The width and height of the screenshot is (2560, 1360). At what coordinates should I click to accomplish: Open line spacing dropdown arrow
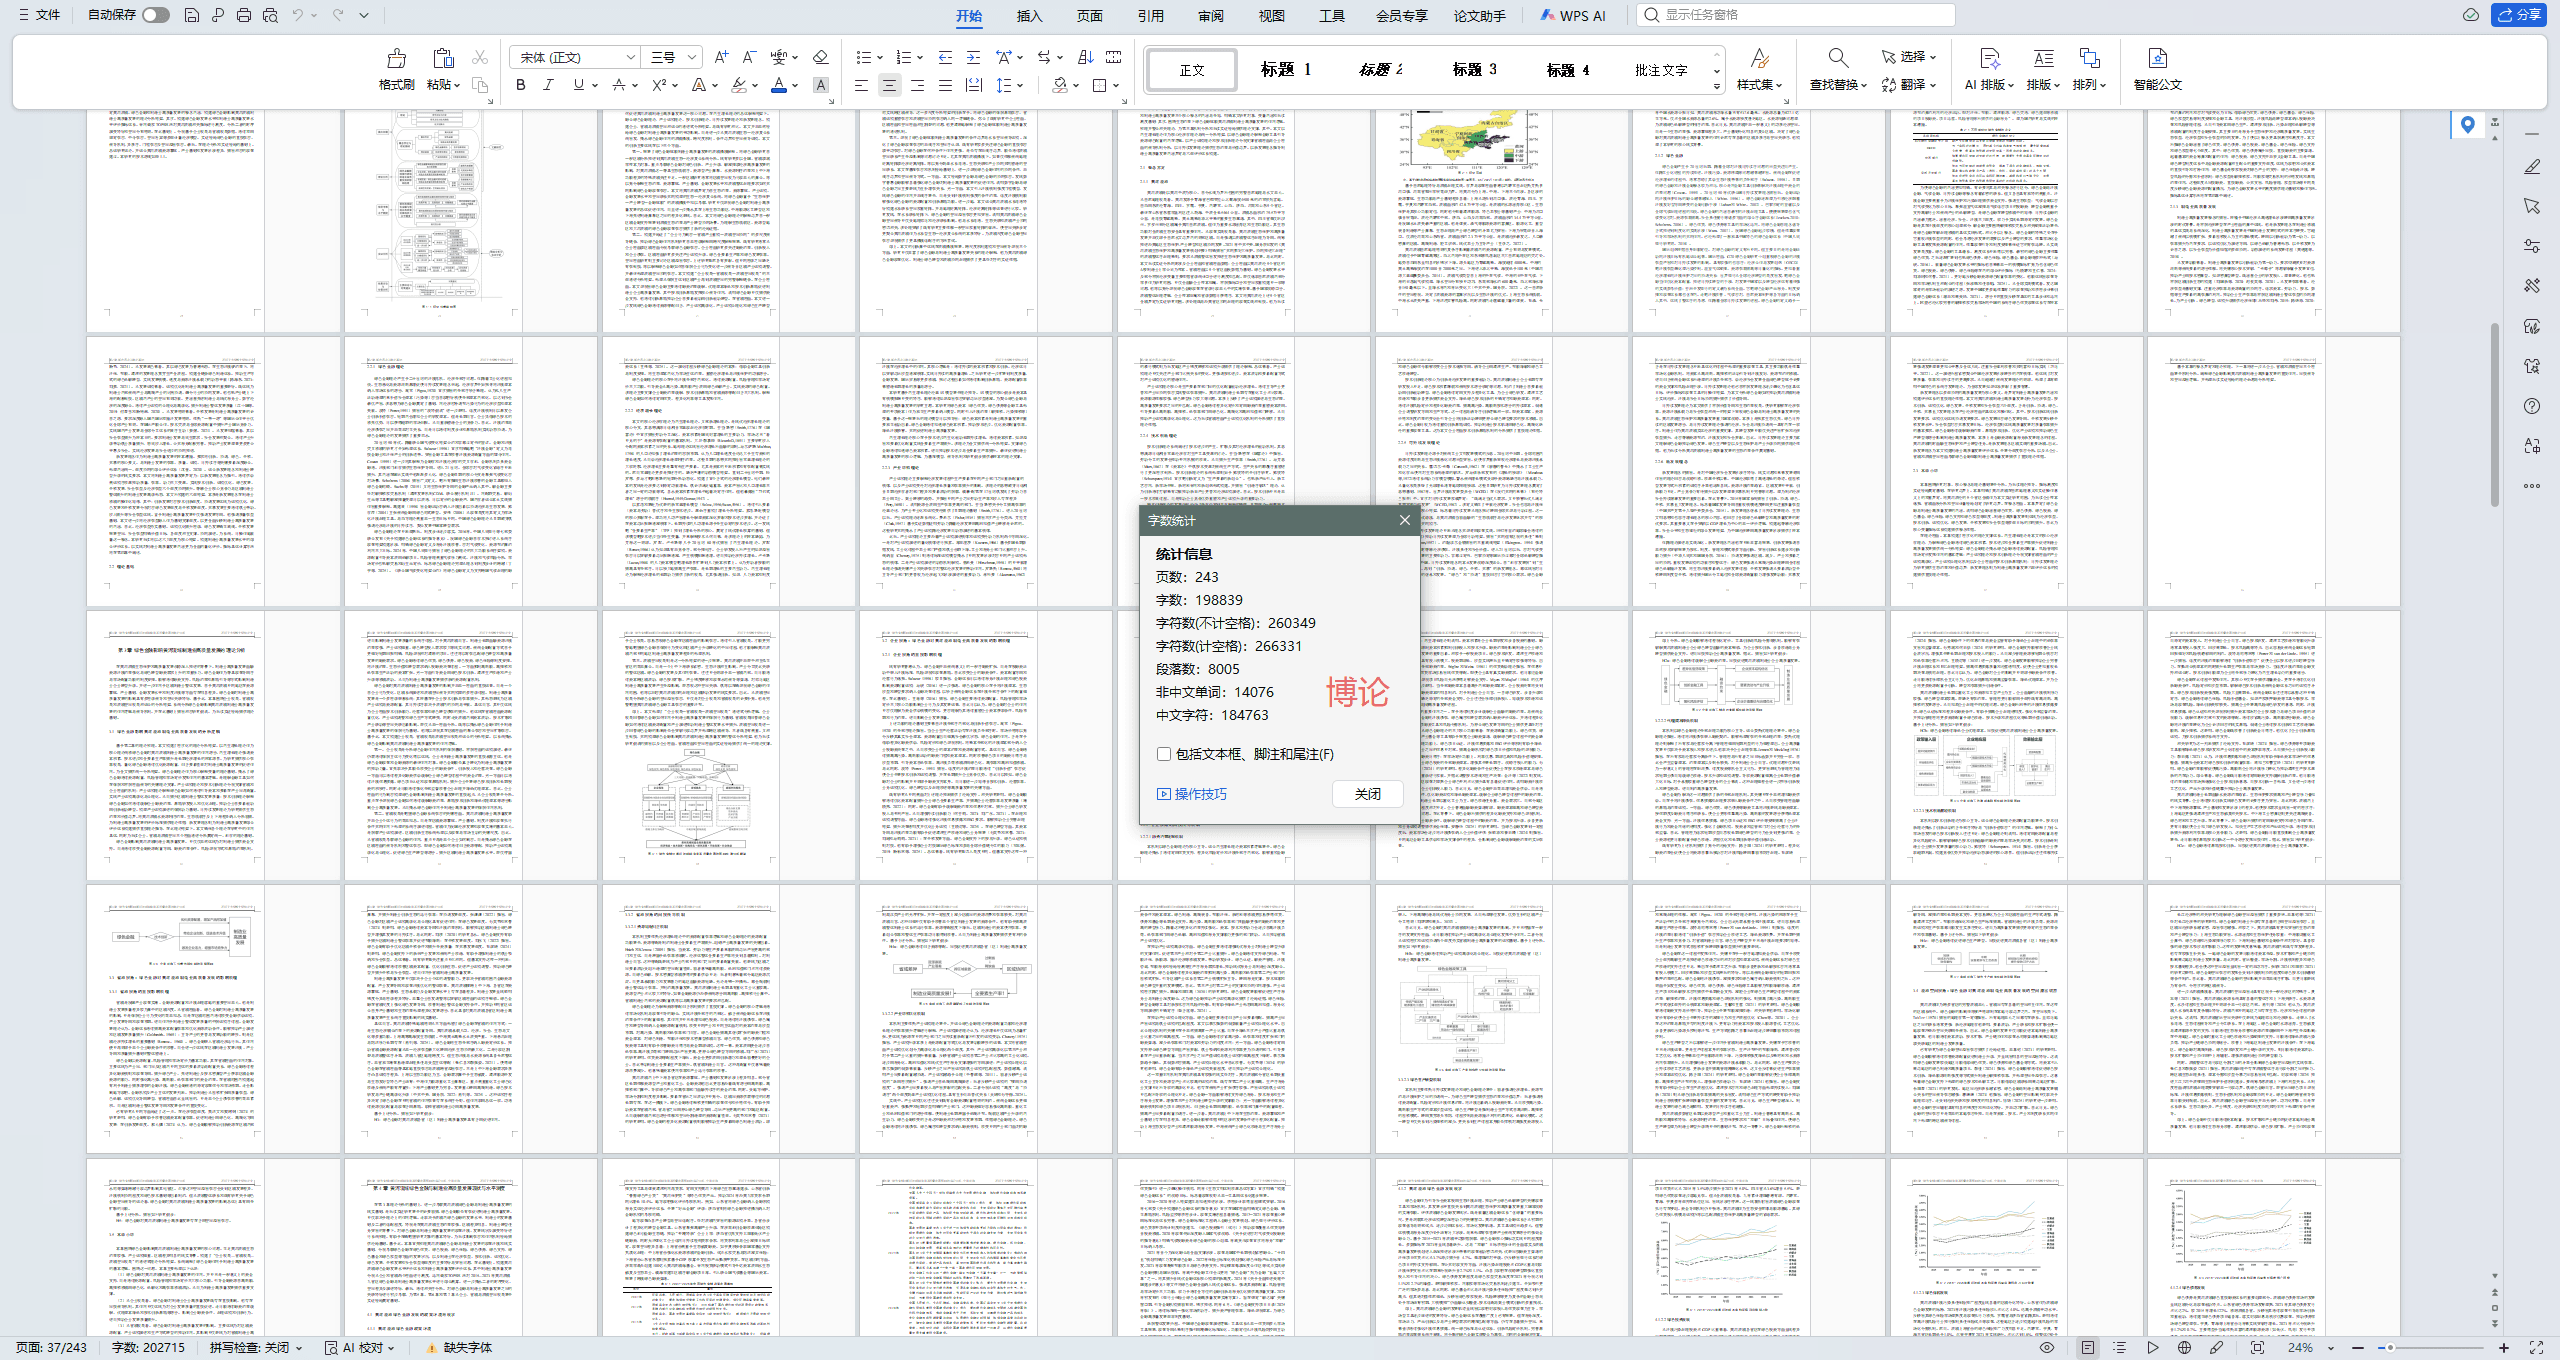tap(1020, 85)
